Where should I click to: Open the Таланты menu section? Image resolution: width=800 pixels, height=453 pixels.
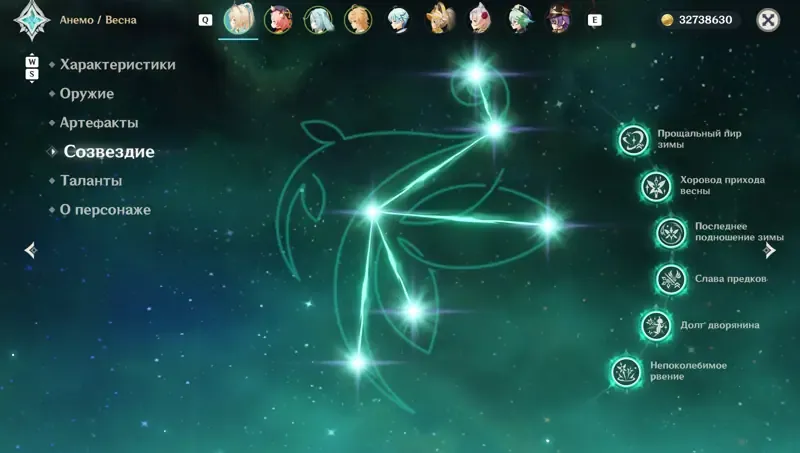point(91,181)
